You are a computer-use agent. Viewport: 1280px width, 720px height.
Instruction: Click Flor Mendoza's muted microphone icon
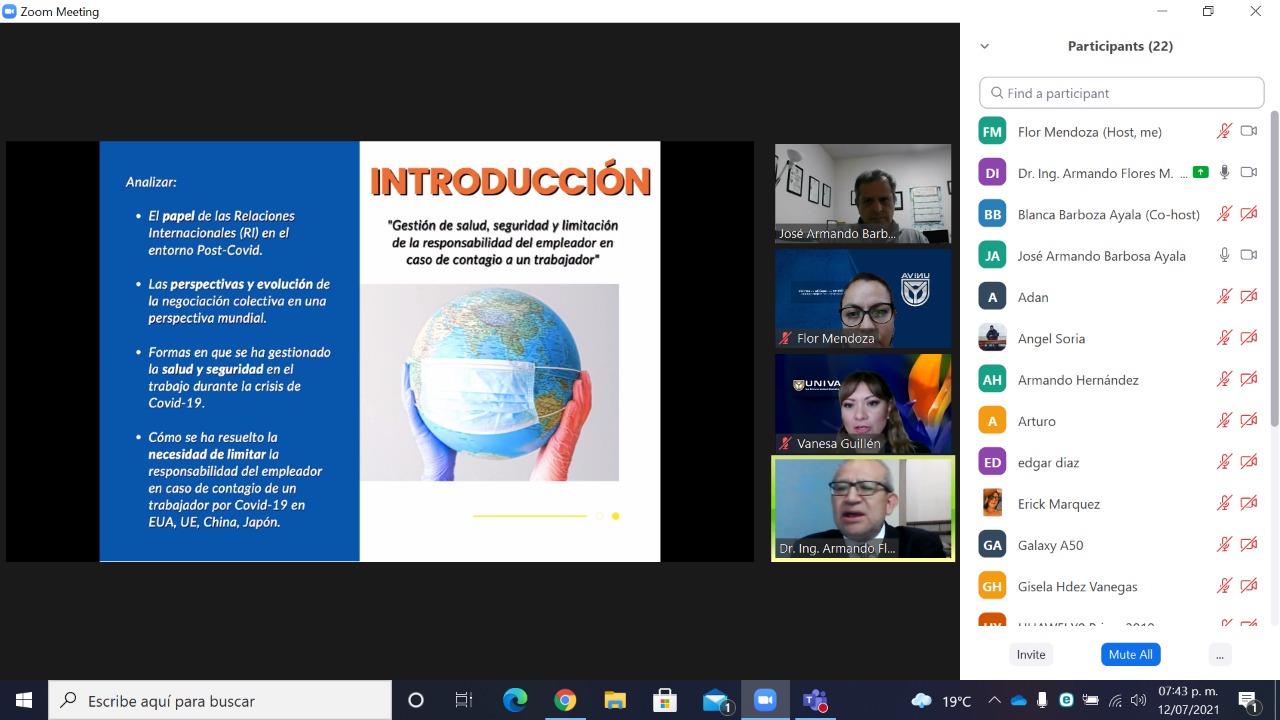click(1224, 131)
